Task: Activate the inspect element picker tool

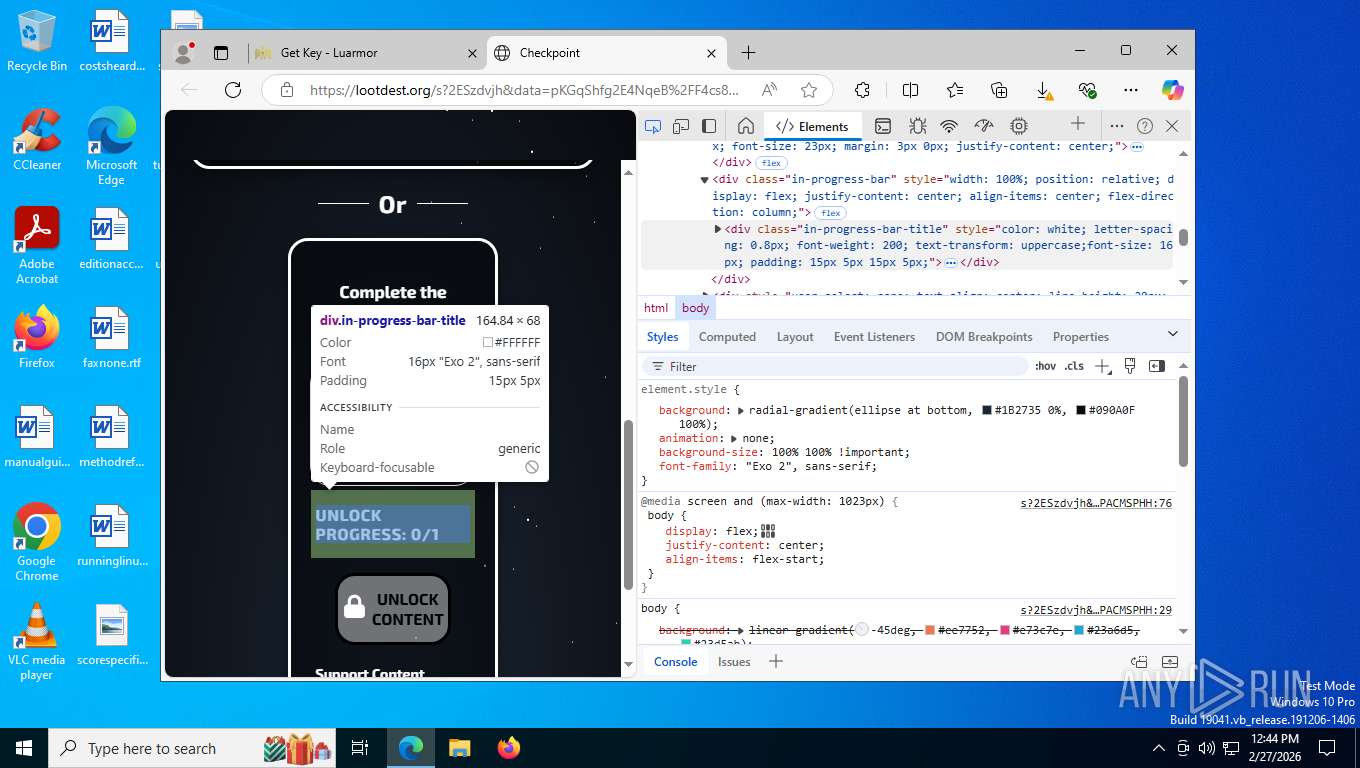Action: pos(653,126)
